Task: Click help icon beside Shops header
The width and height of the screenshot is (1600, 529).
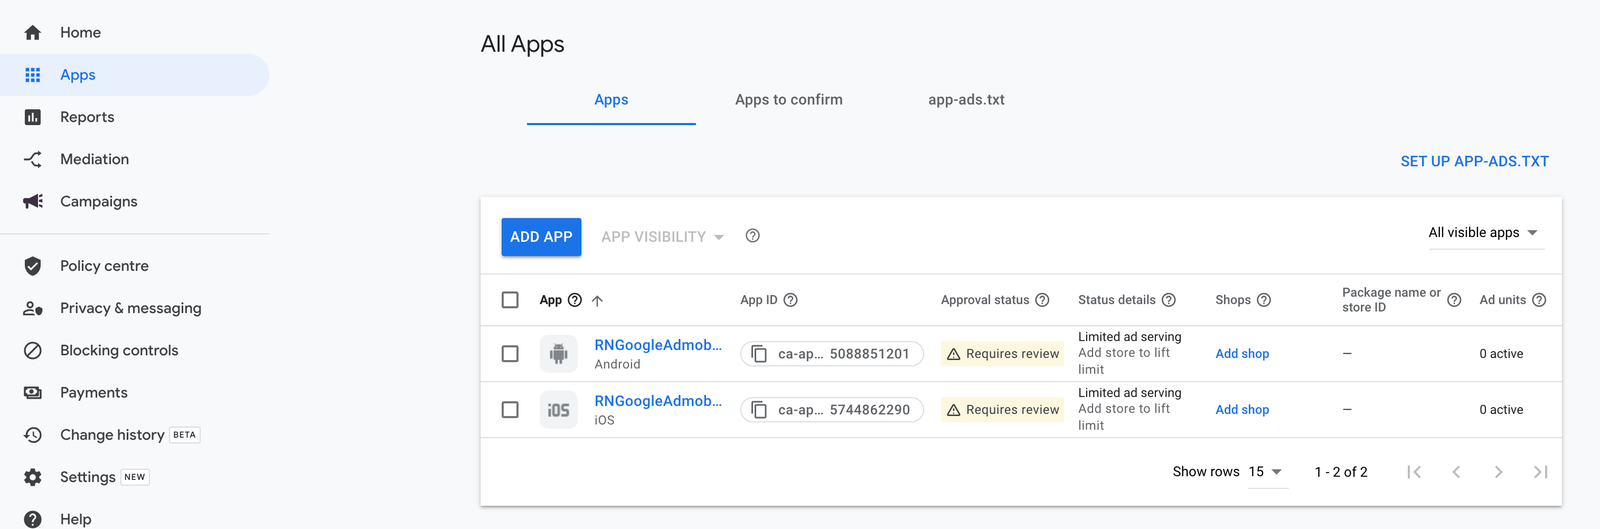Action: click(x=1264, y=300)
